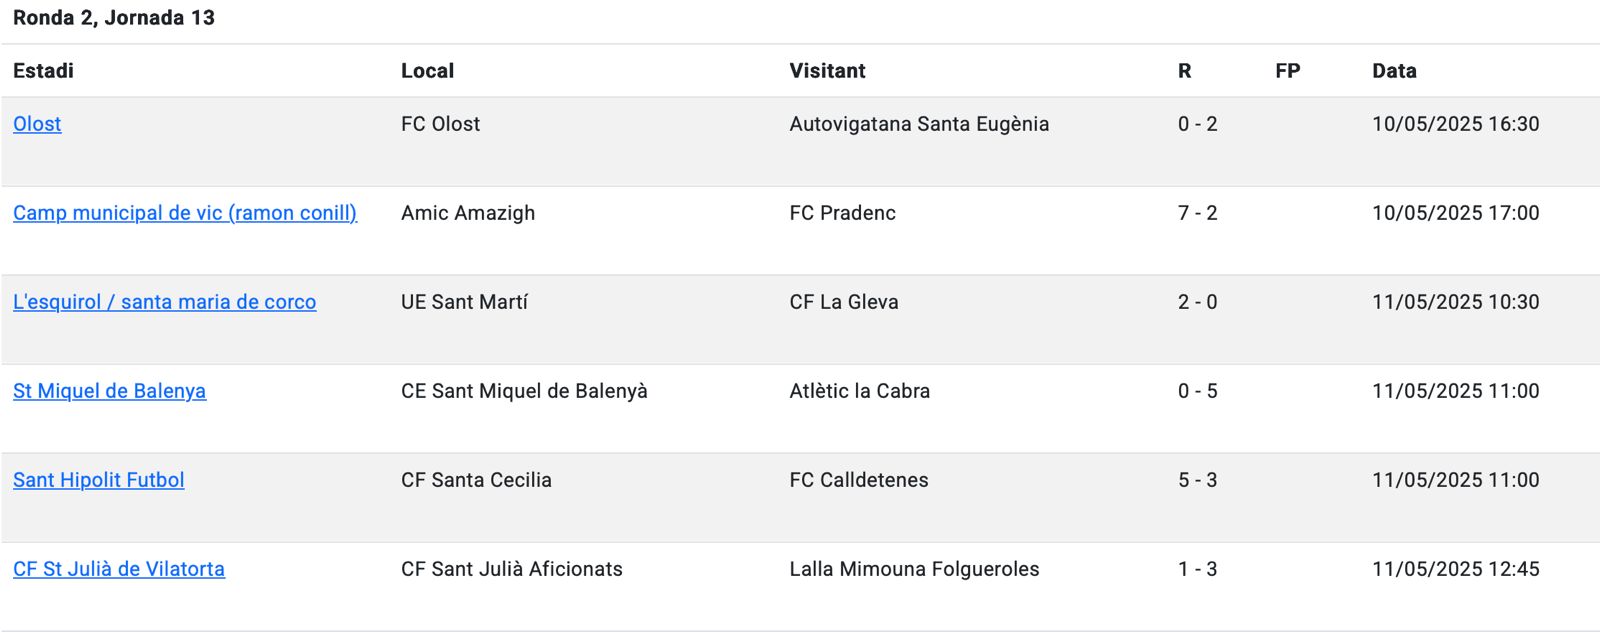1600x632 pixels.
Task: Select the Ronda 2, Jornada 13 heading
Action: click(113, 18)
